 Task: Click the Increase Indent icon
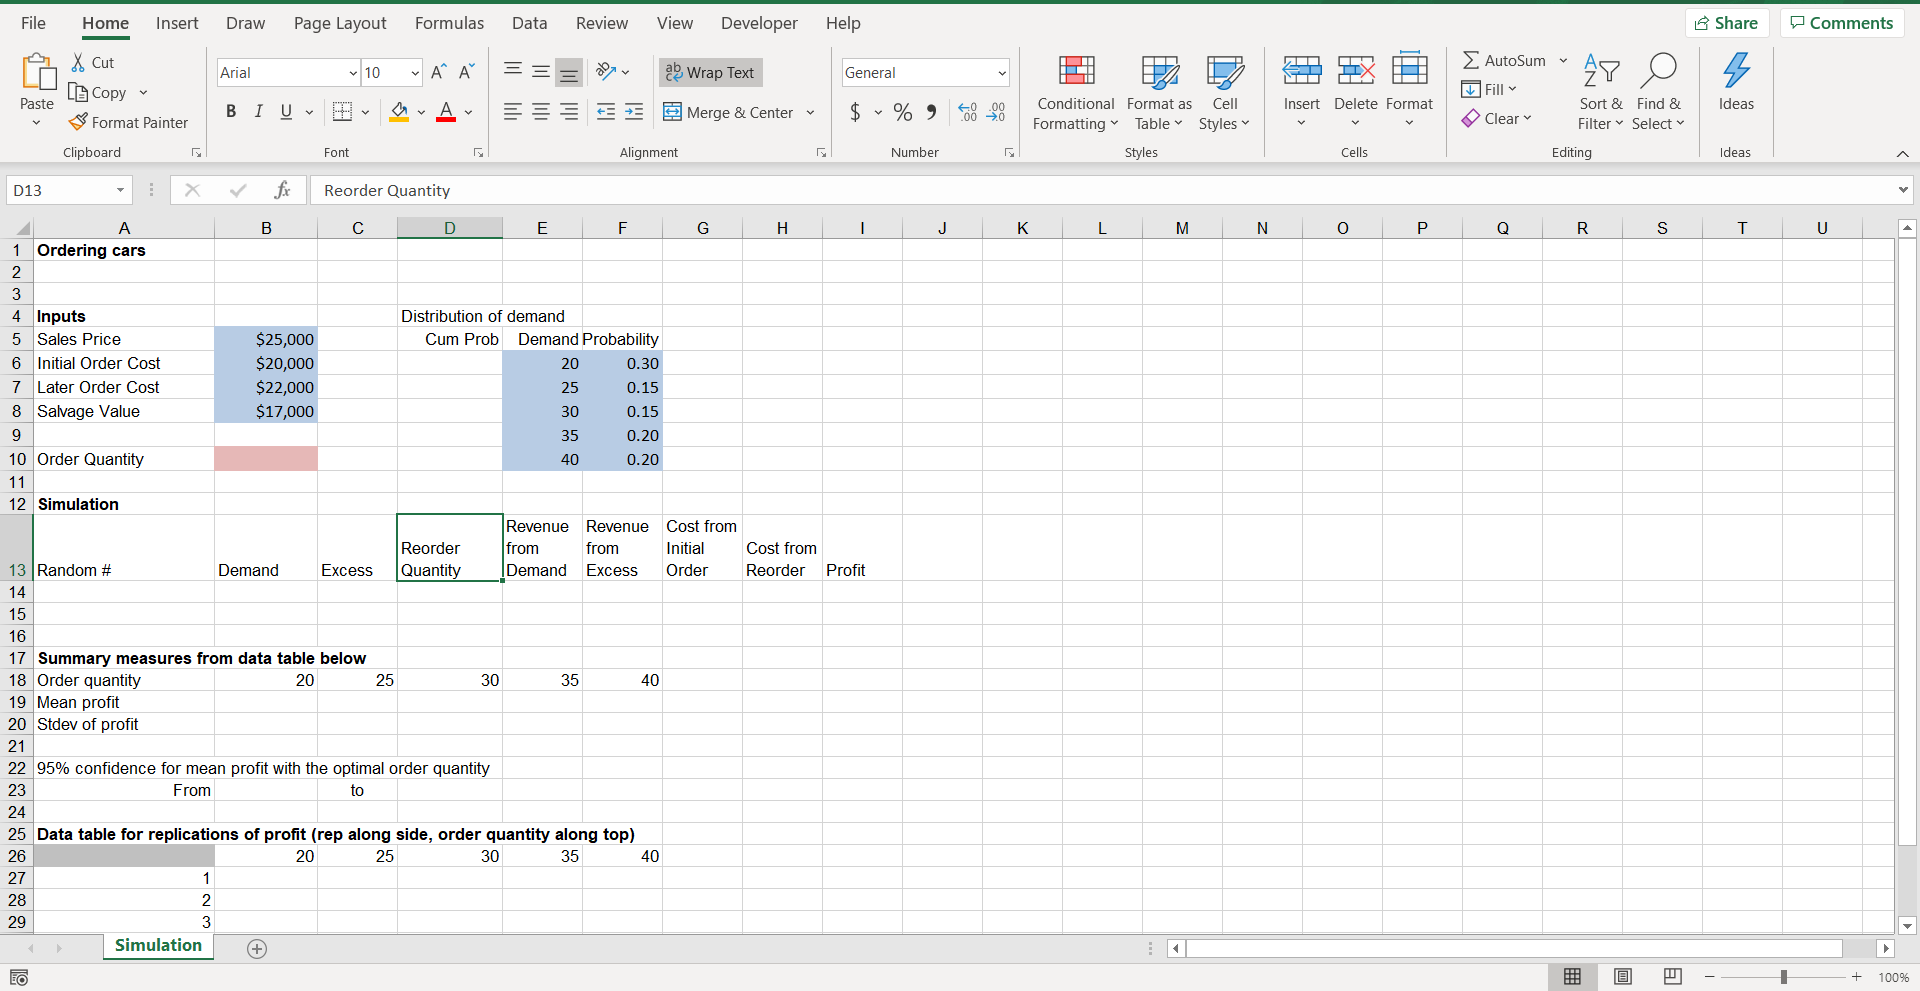pos(634,112)
